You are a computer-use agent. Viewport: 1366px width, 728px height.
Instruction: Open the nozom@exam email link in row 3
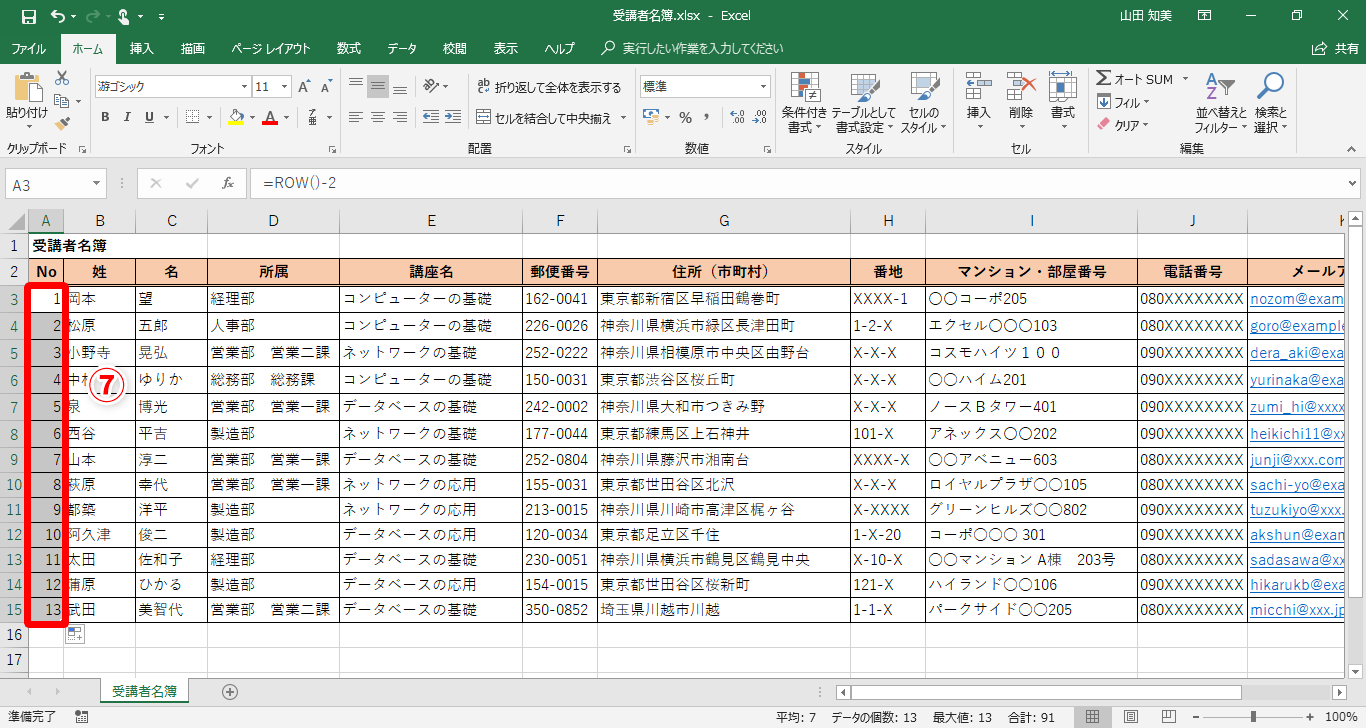point(1297,298)
